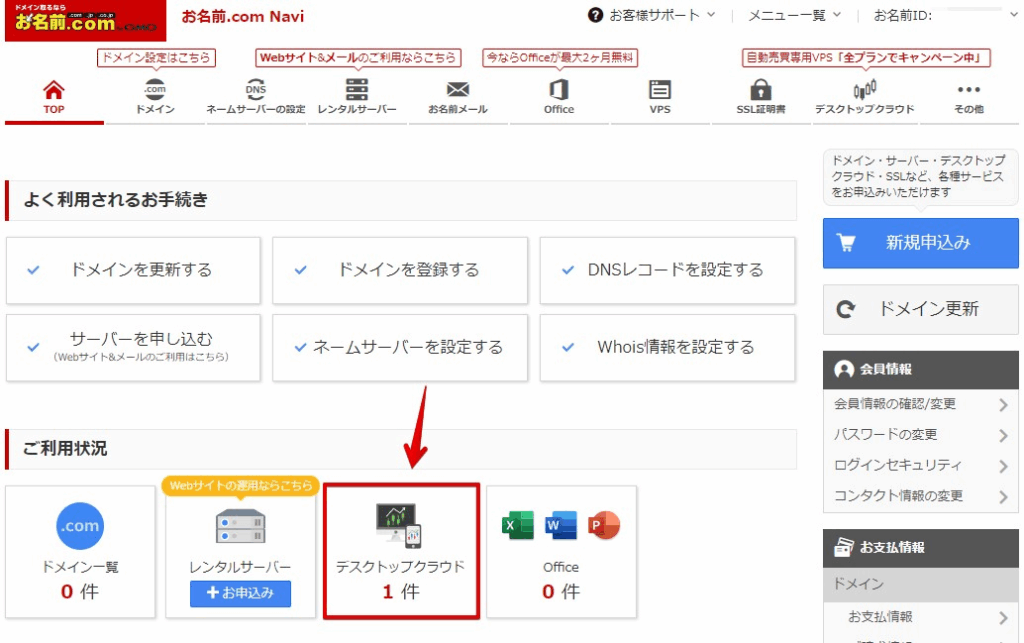Open the VPS icon
The width and height of the screenshot is (1024, 643).
[x=660, y=89]
